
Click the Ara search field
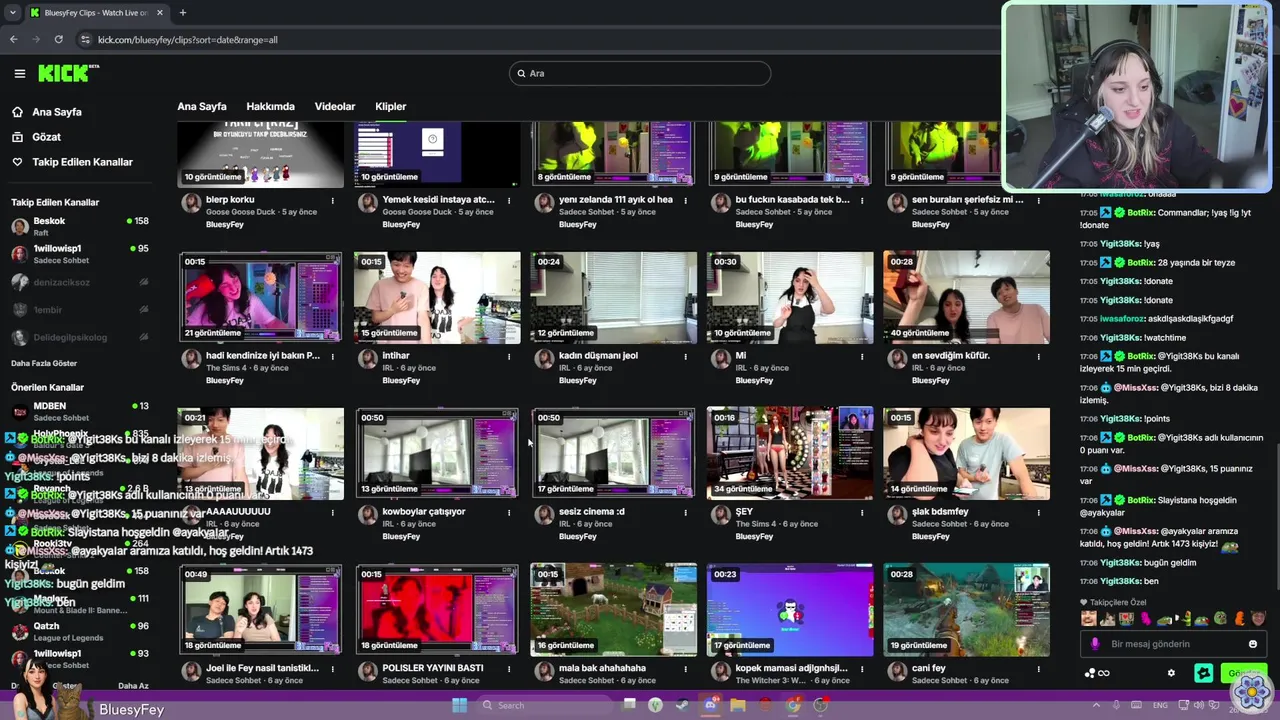[640, 73]
